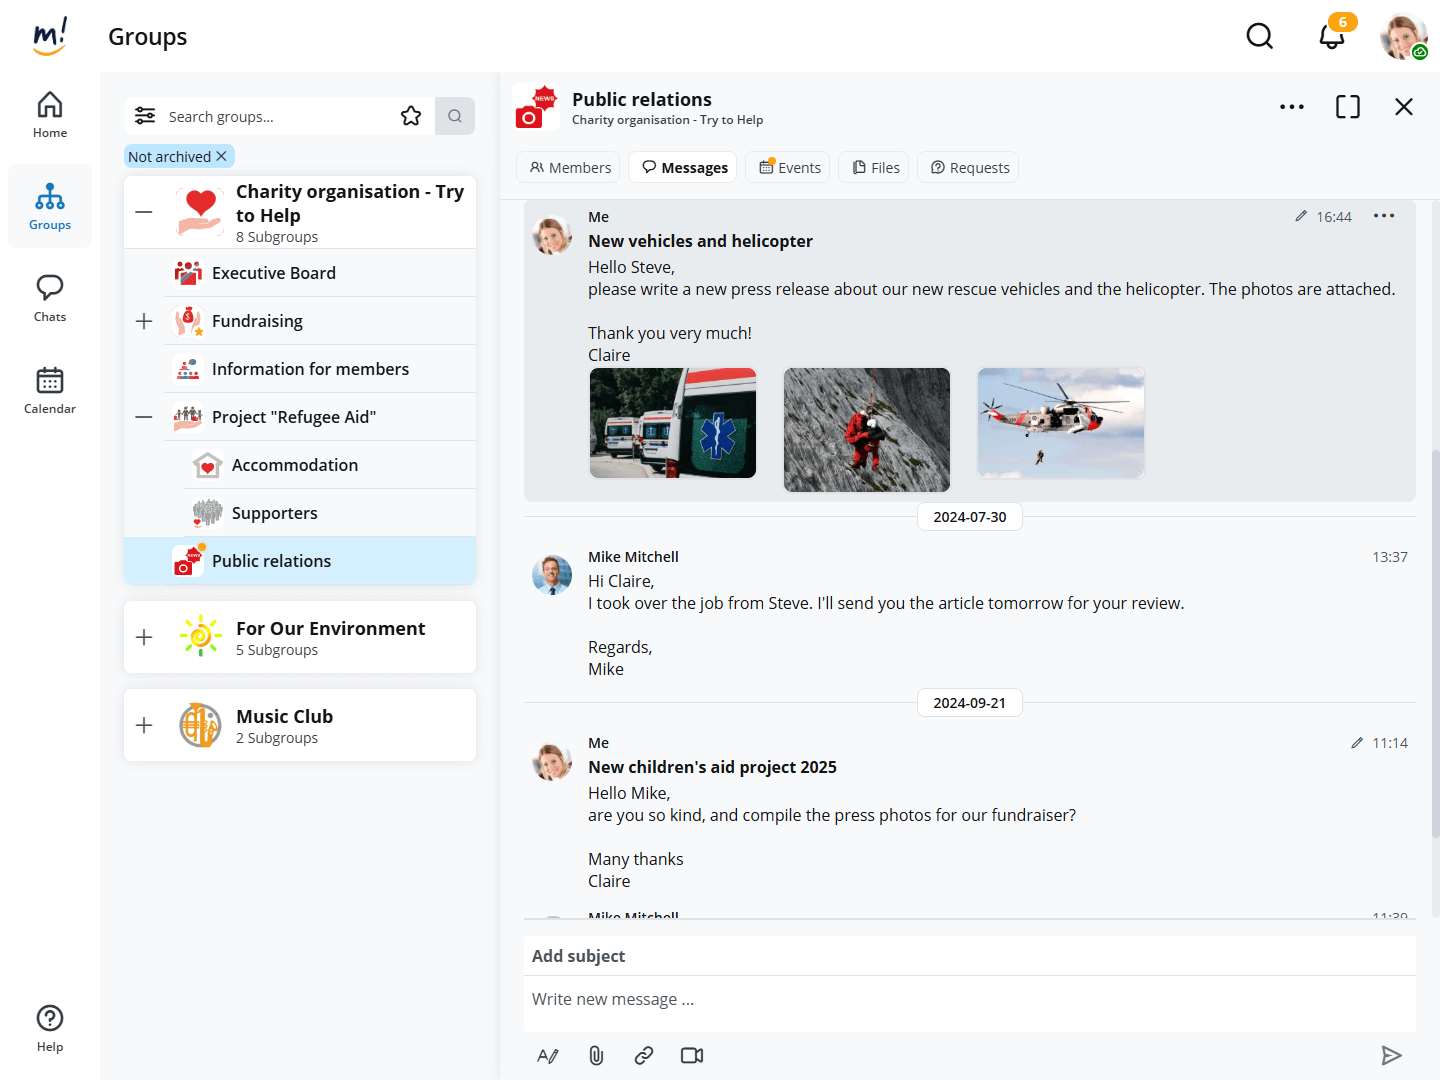Collapse the Project "Refugee Aid" subgroup
Screen dimensions: 1440x1080
click(x=144, y=417)
